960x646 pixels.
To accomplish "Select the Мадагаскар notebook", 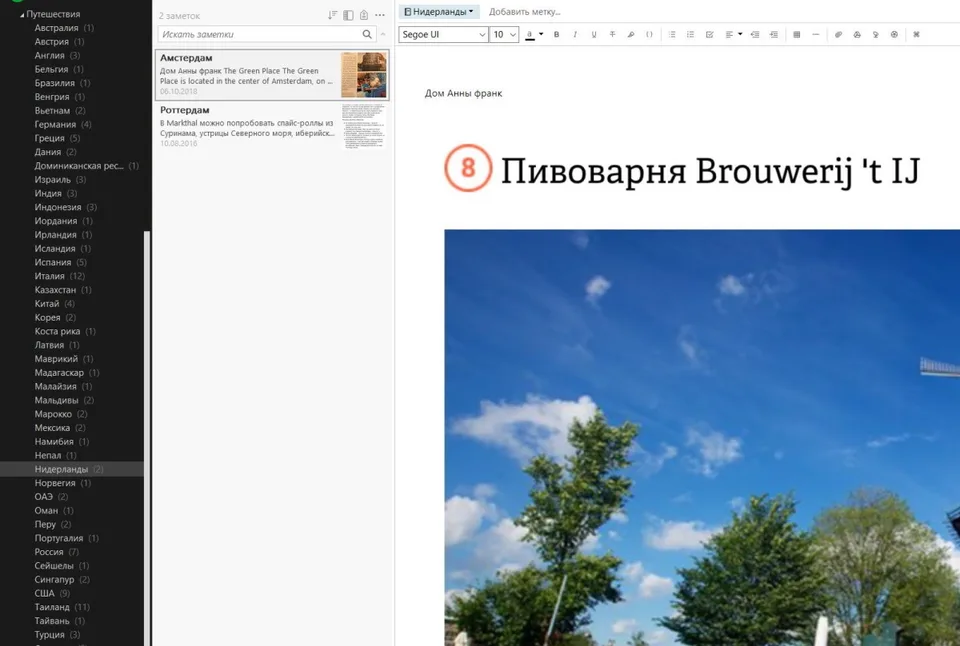I will coord(67,373).
